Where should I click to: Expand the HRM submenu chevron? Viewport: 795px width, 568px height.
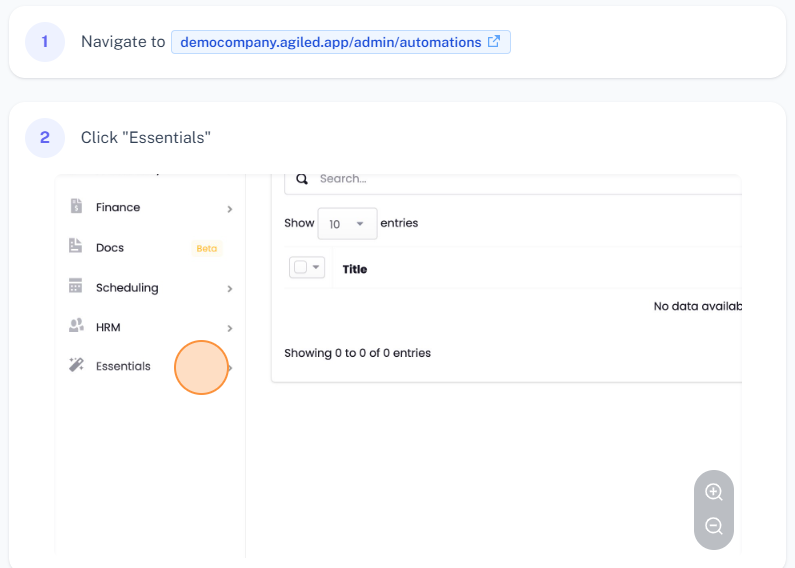pos(230,328)
